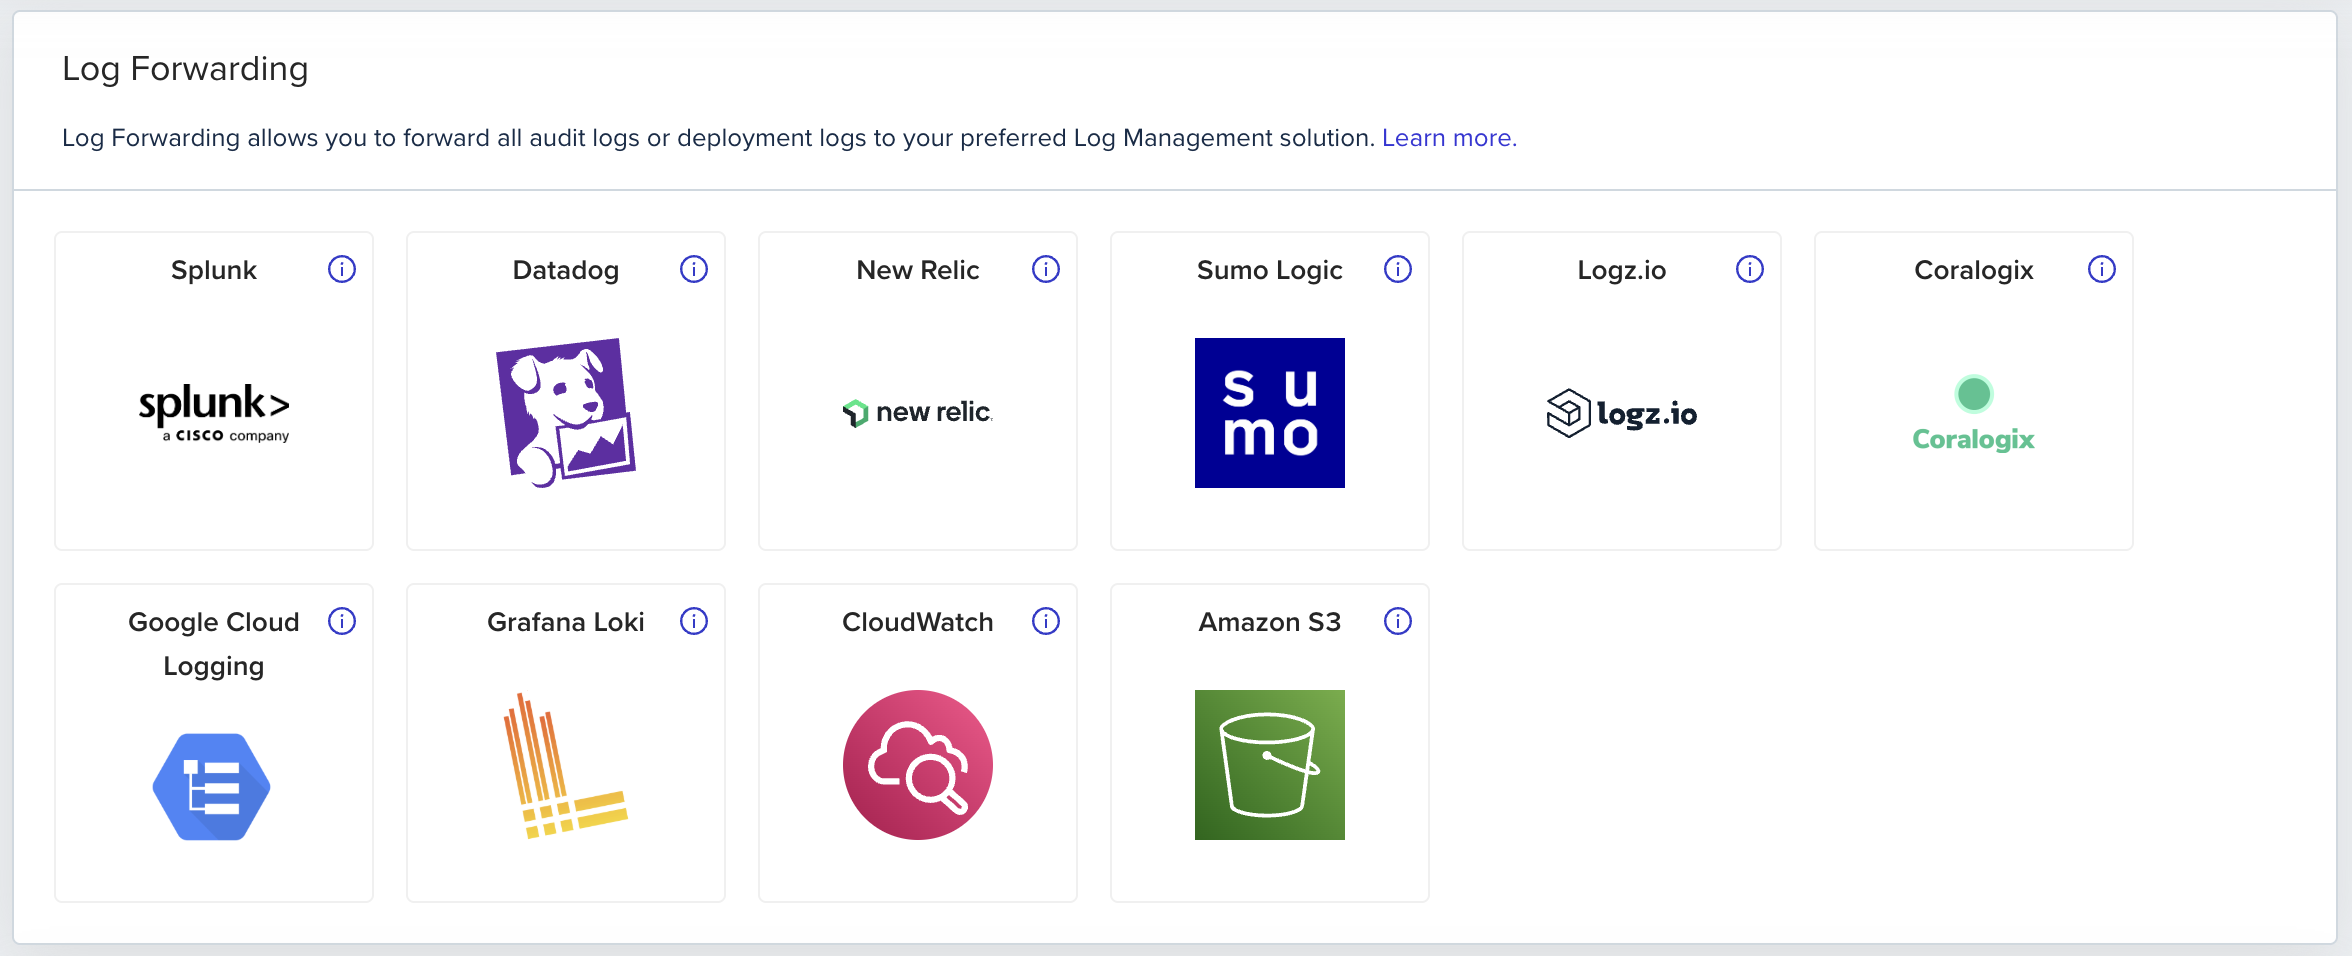Open info icon on Sumo Logic card
Screen dimensions: 2352x956
click(1398, 269)
